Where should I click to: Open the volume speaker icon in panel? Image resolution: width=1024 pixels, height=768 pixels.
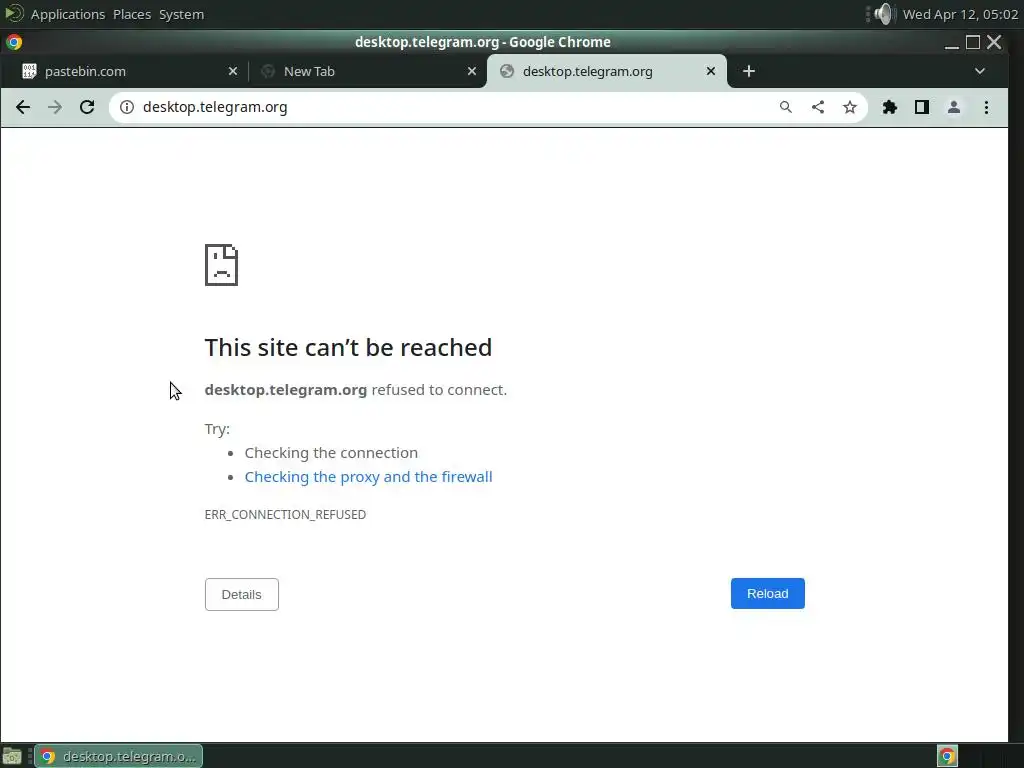(x=883, y=14)
